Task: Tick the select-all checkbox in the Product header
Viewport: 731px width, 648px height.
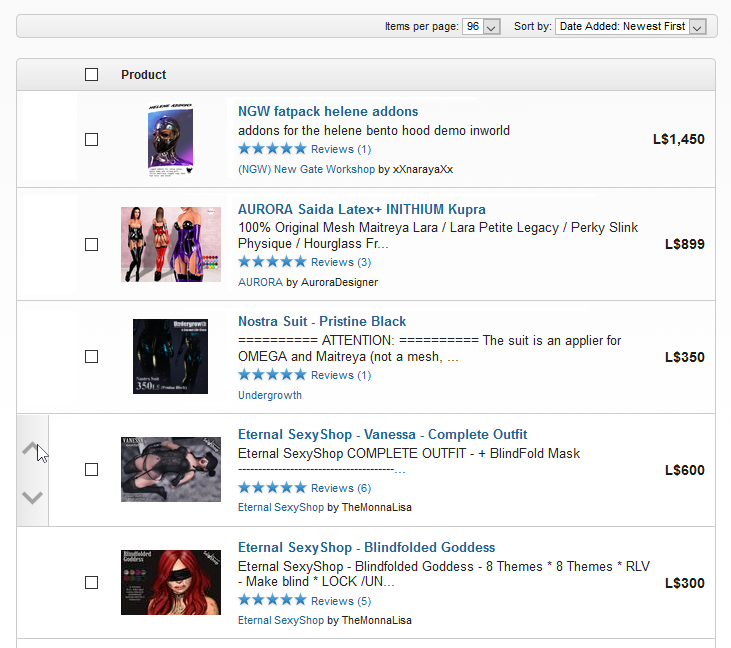Action: pos(92,74)
